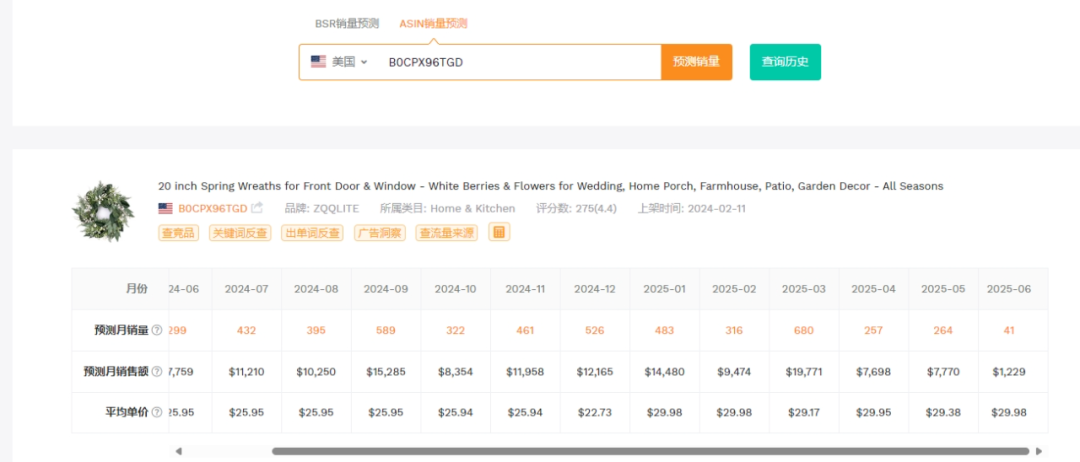Click monthly sales value 589
The height and width of the screenshot is (462, 1080).
386,330
